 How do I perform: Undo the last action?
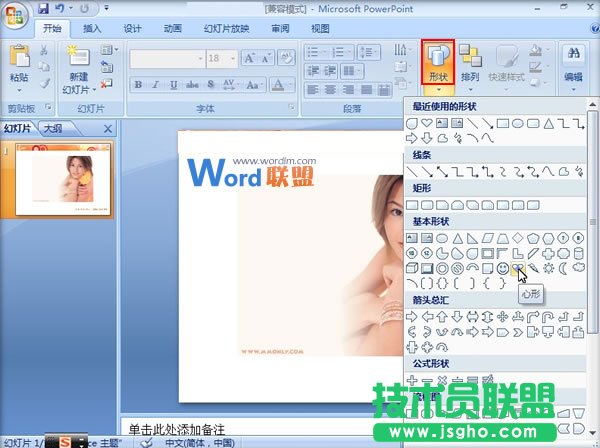pos(60,8)
